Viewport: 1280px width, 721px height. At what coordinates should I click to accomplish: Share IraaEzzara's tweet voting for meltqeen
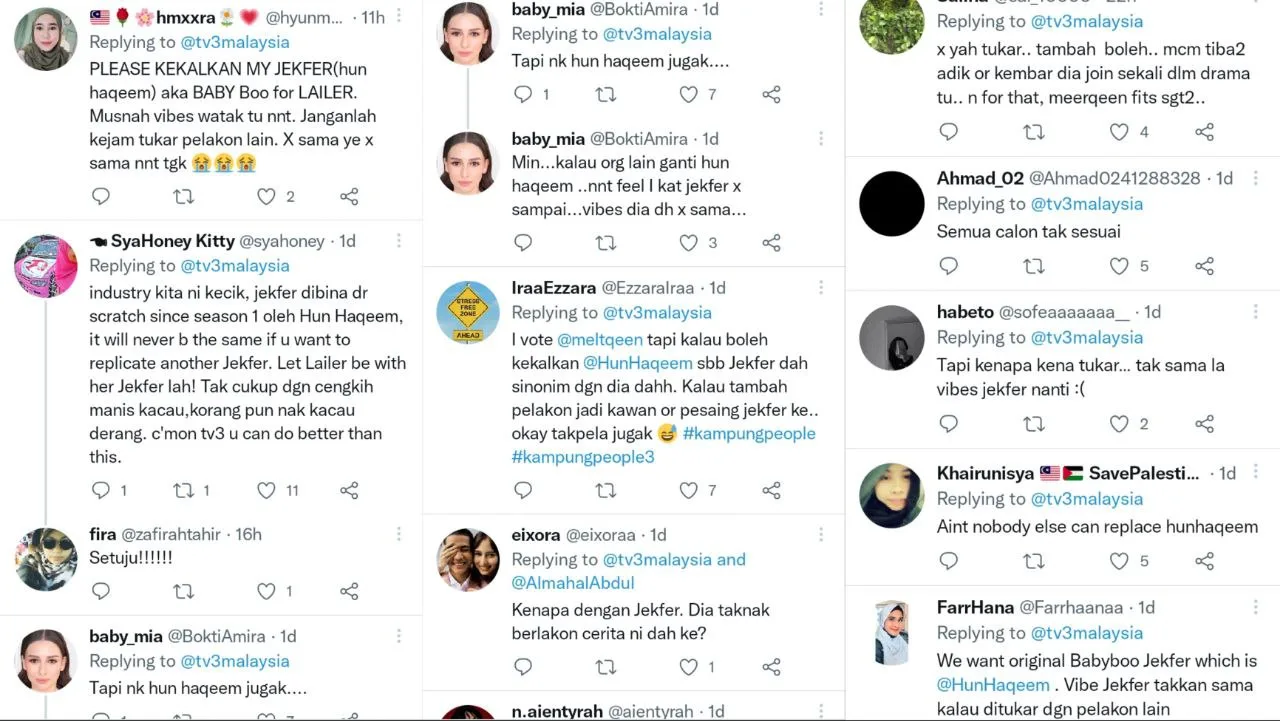point(771,491)
